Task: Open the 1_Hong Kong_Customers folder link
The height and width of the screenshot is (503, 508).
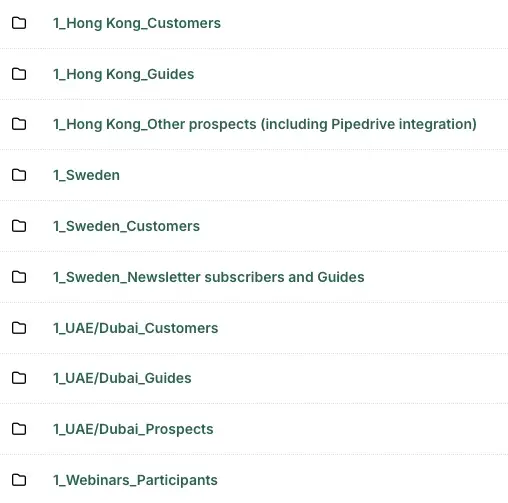Action: (x=137, y=23)
